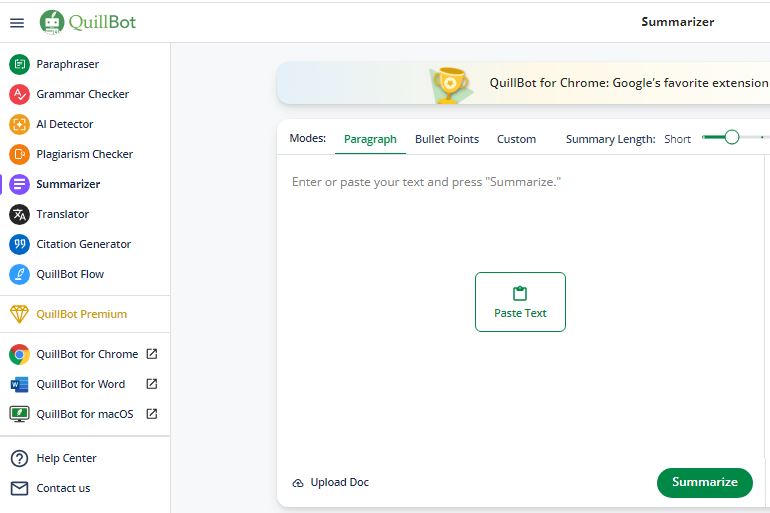Image resolution: width=770 pixels, height=513 pixels.
Task: Click the Premium diamond icon
Action: tap(20, 314)
